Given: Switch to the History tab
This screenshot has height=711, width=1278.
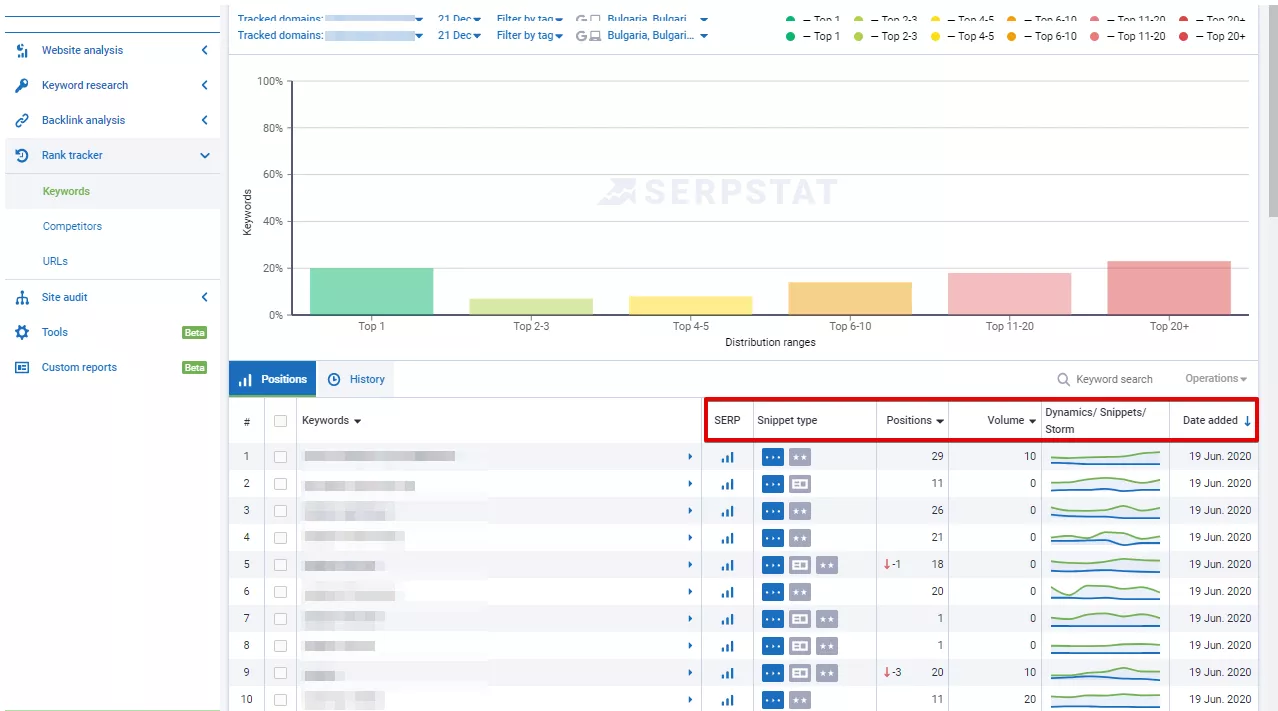Looking at the screenshot, I should 356,379.
